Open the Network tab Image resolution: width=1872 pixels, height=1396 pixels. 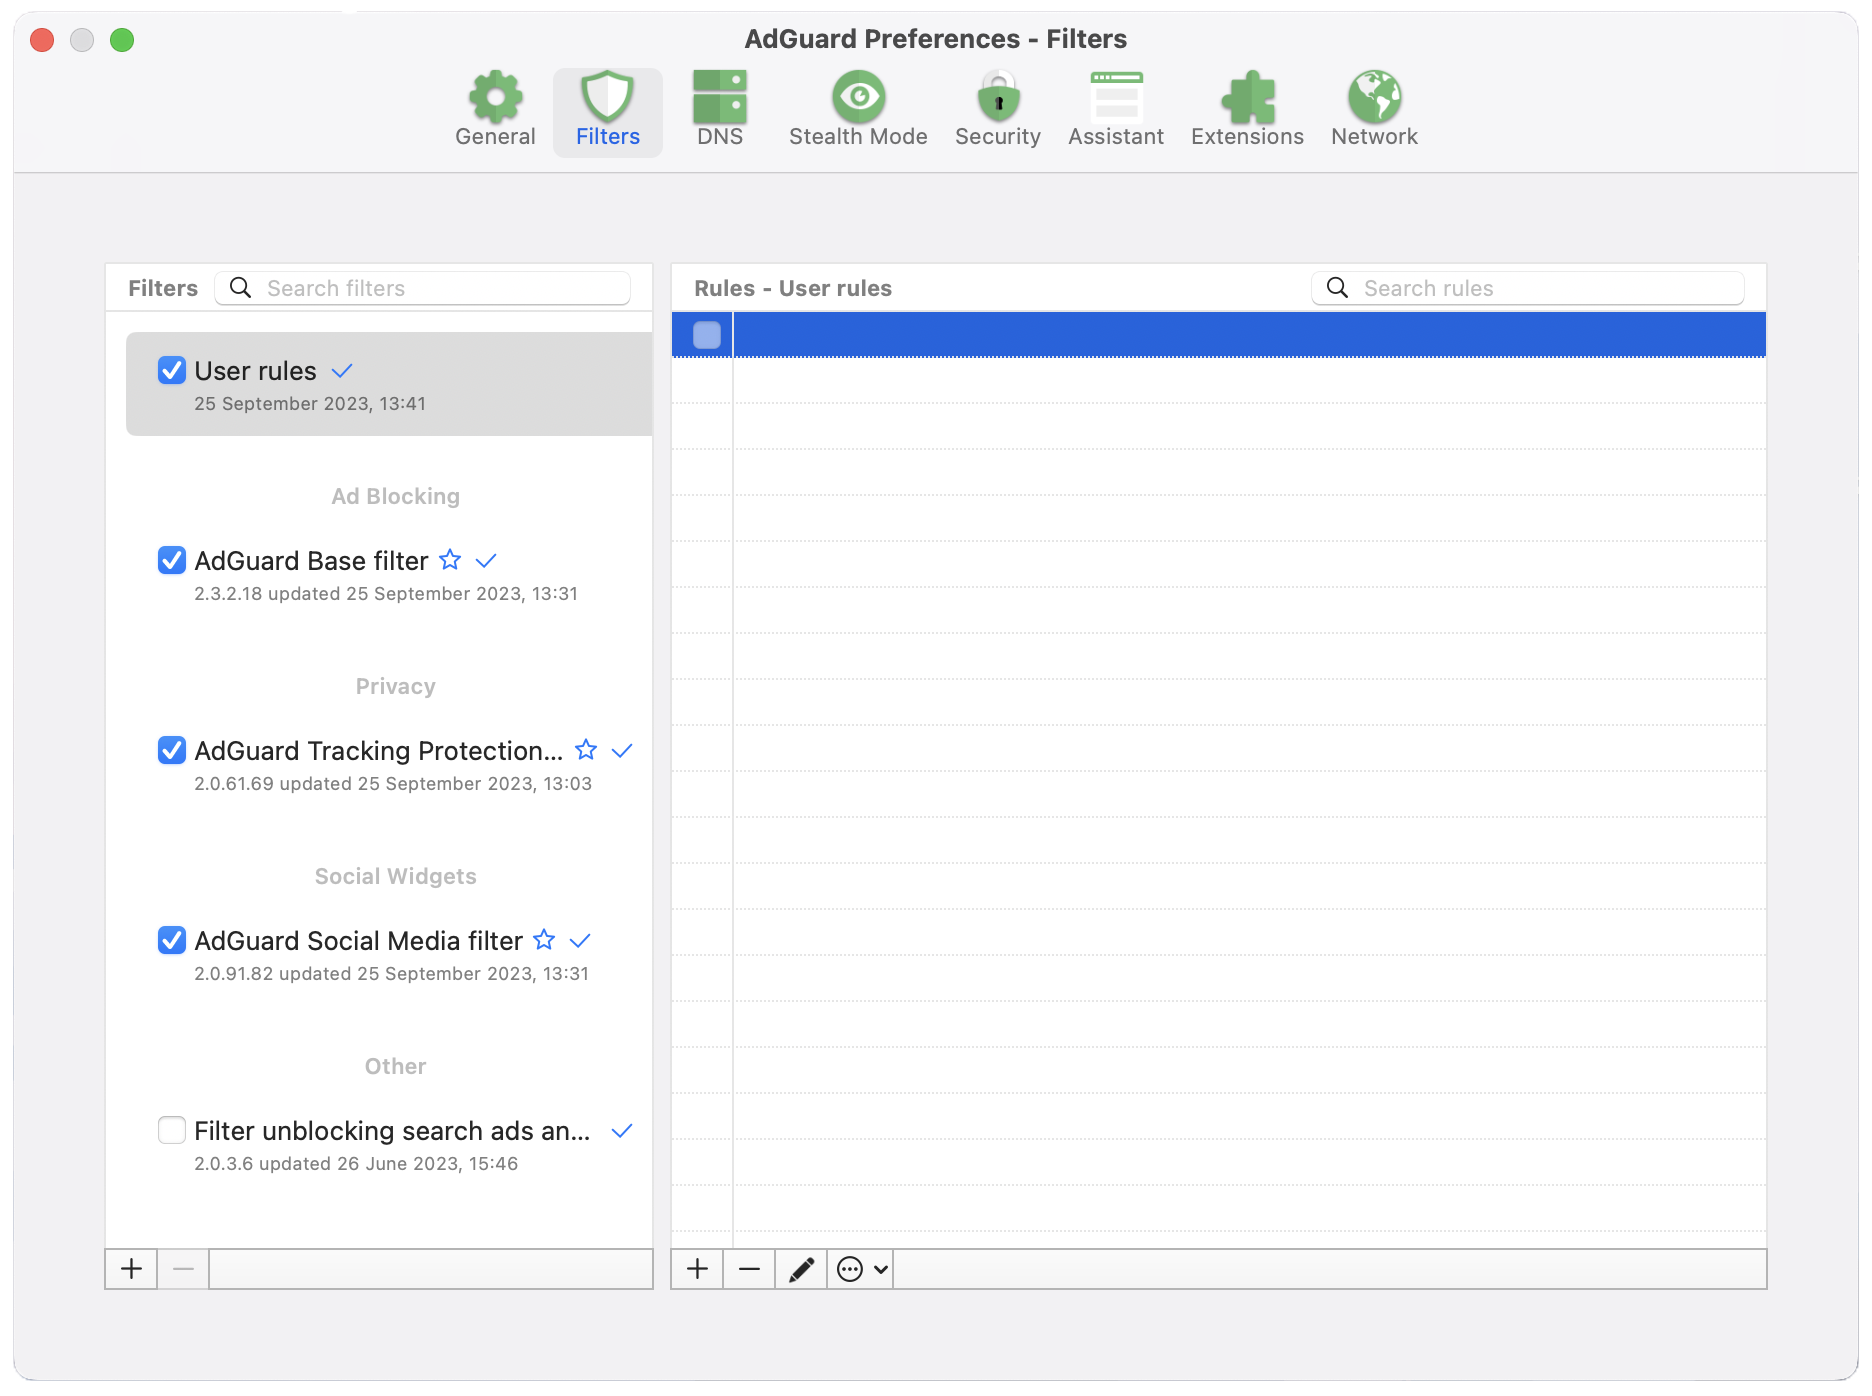(1374, 111)
